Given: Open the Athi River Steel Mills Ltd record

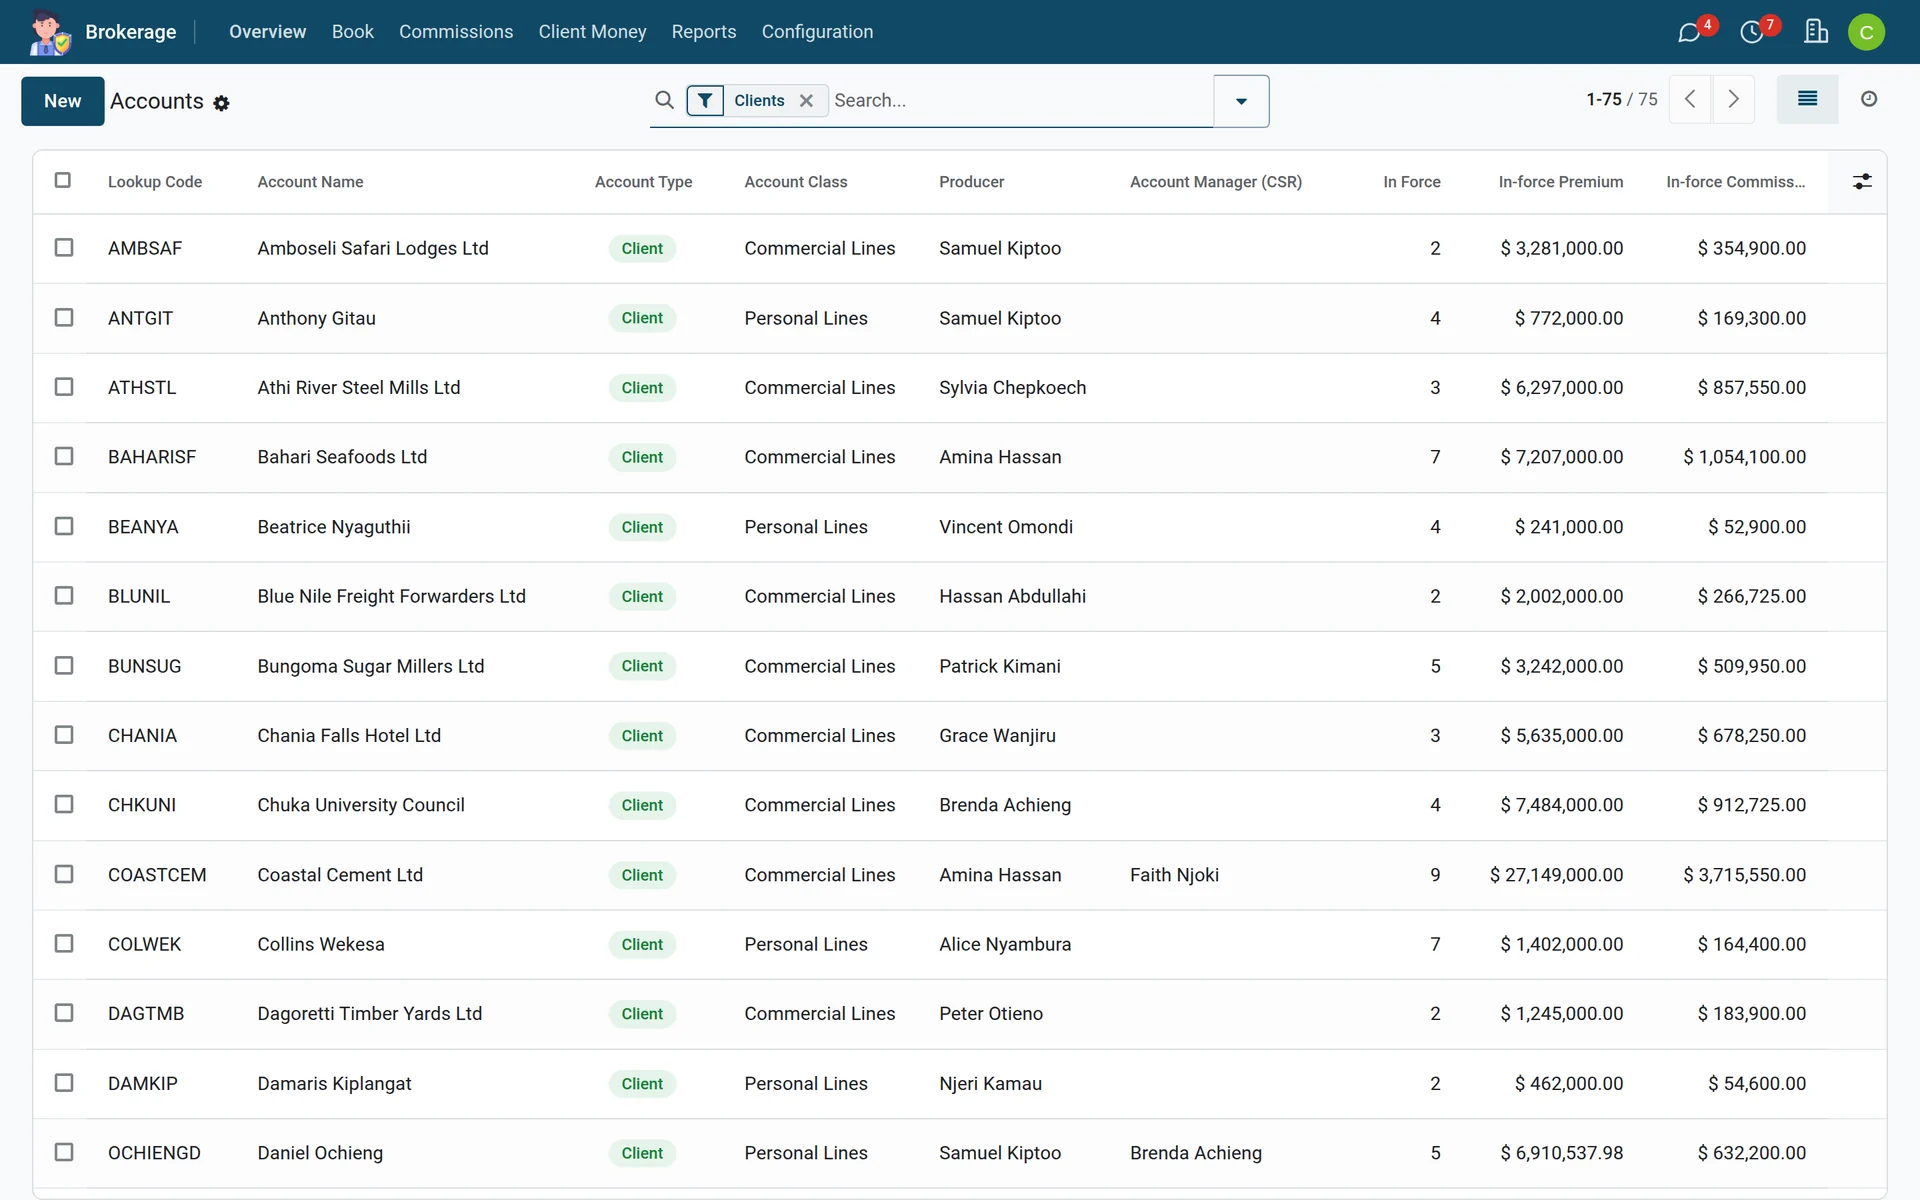Looking at the screenshot, I should pyautogui.click(x=359, y=387).
